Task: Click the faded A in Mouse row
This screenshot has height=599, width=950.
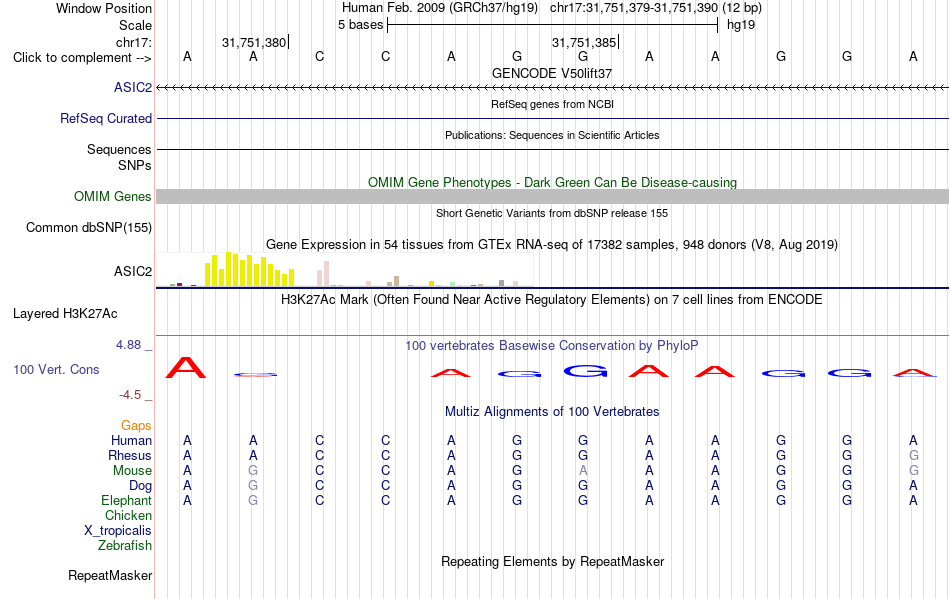Action: 583,471
